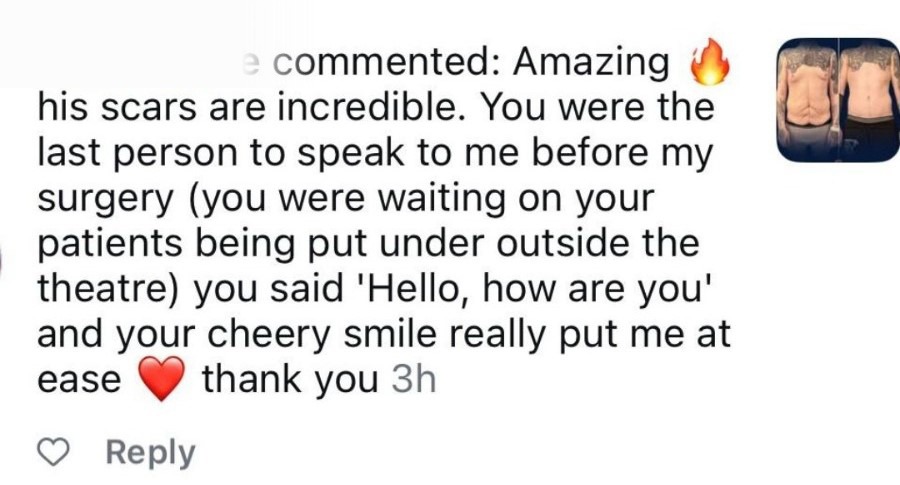
Task: Tap the right 'after' half of the thumbnail
Action: [x=869, y=100]
